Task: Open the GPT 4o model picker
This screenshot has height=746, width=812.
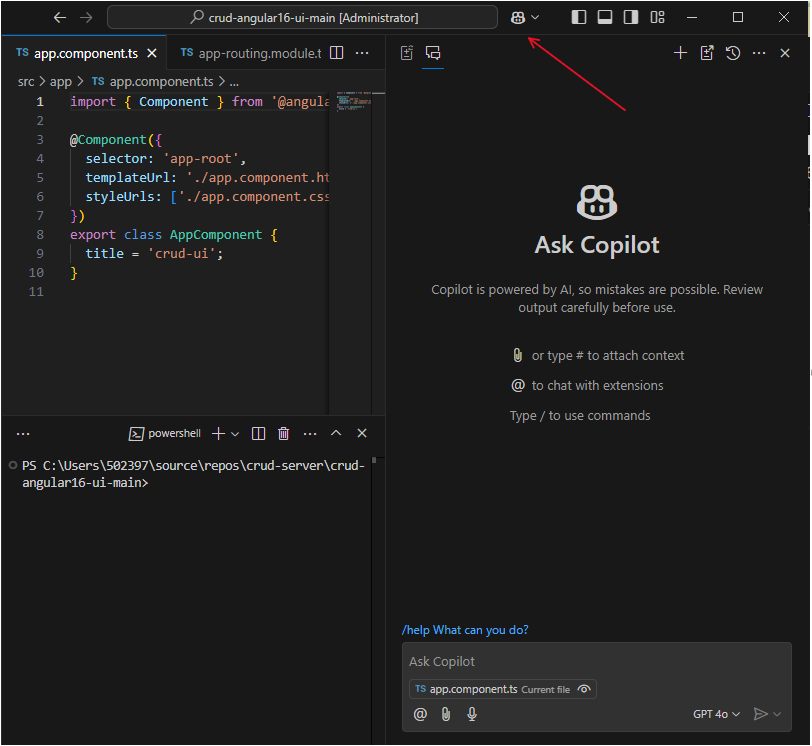Action: point(716,714)
